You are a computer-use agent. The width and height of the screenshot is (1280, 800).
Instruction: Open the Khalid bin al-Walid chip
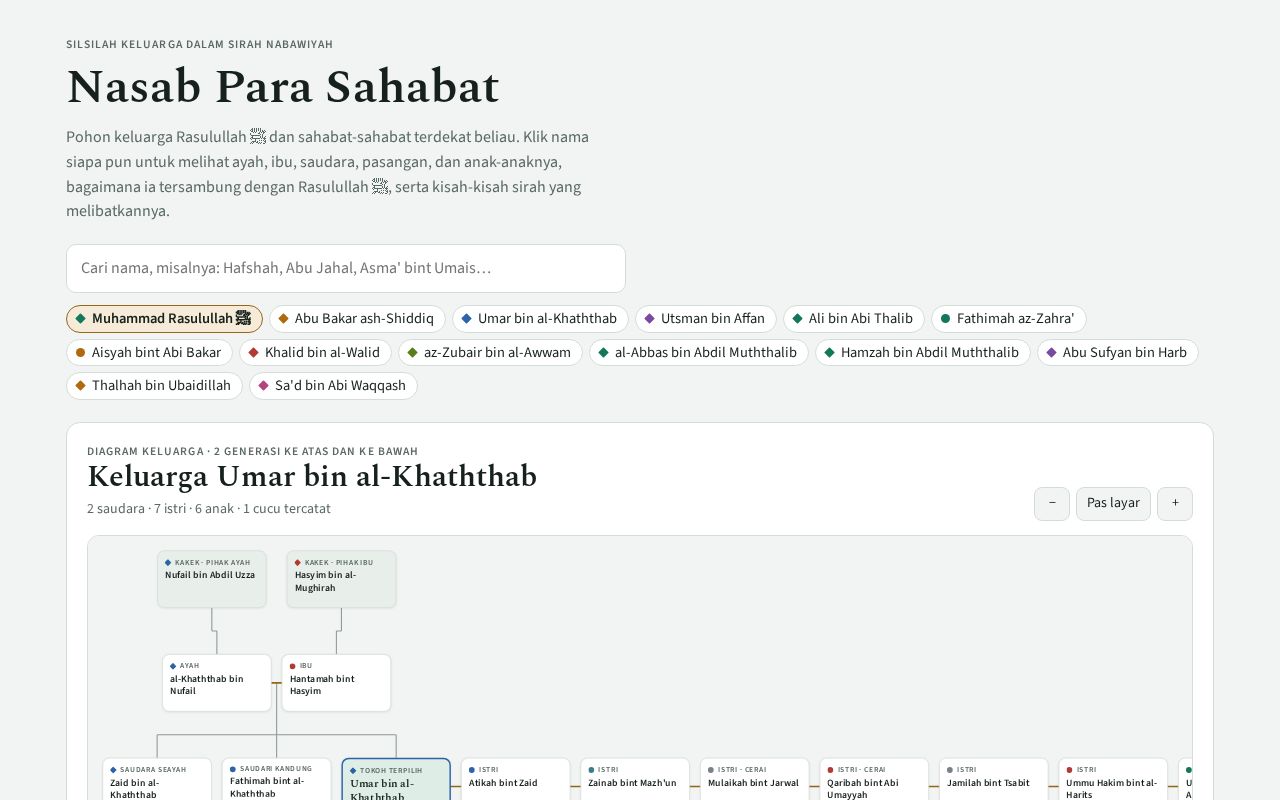[315, 352]
